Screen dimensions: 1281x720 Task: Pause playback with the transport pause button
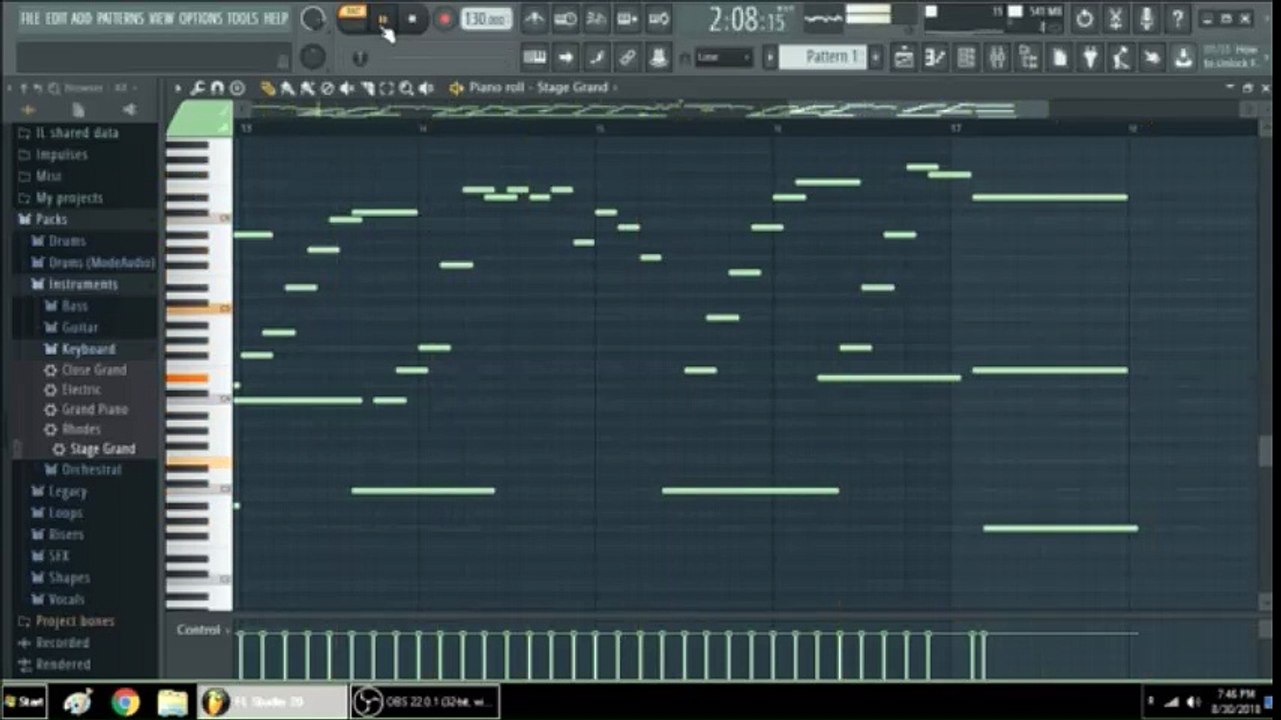click(382, 20)
